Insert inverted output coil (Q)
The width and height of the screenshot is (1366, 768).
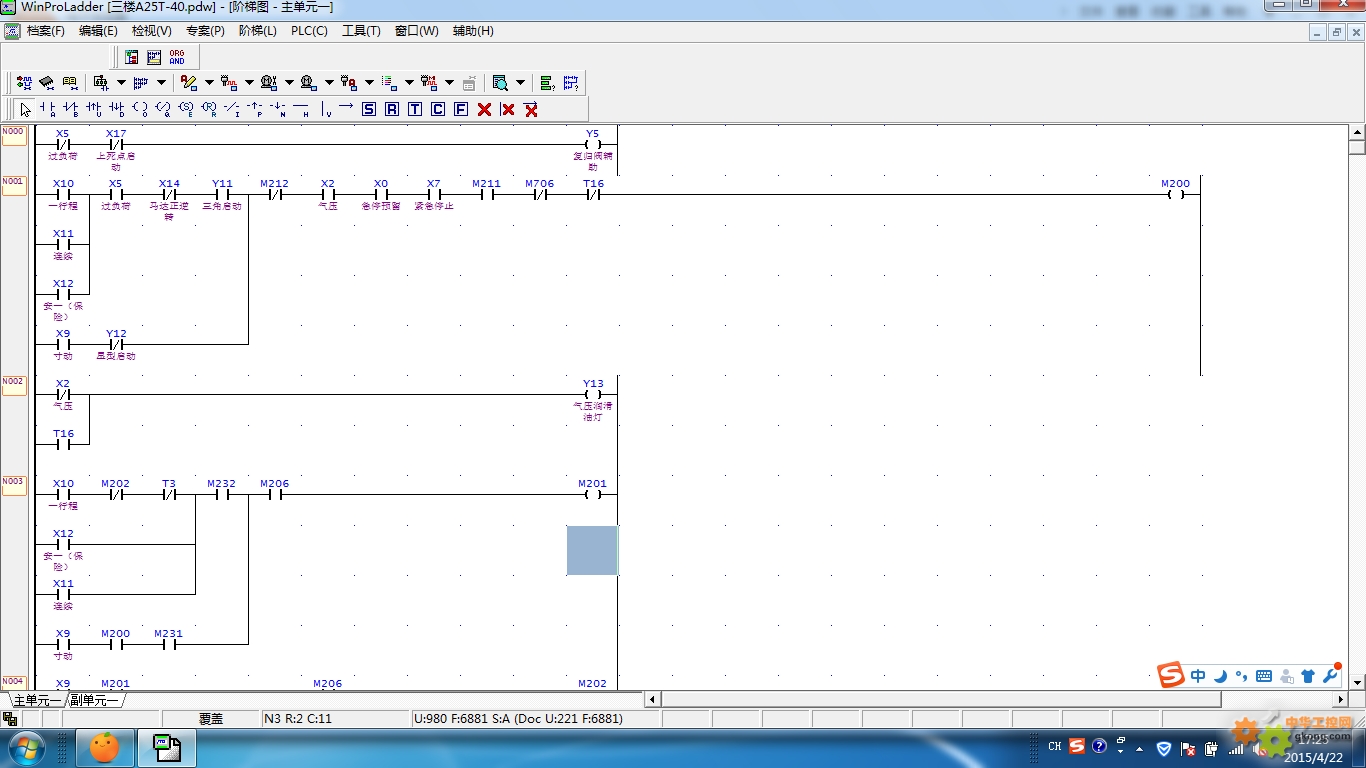click(x=162, y=109)
